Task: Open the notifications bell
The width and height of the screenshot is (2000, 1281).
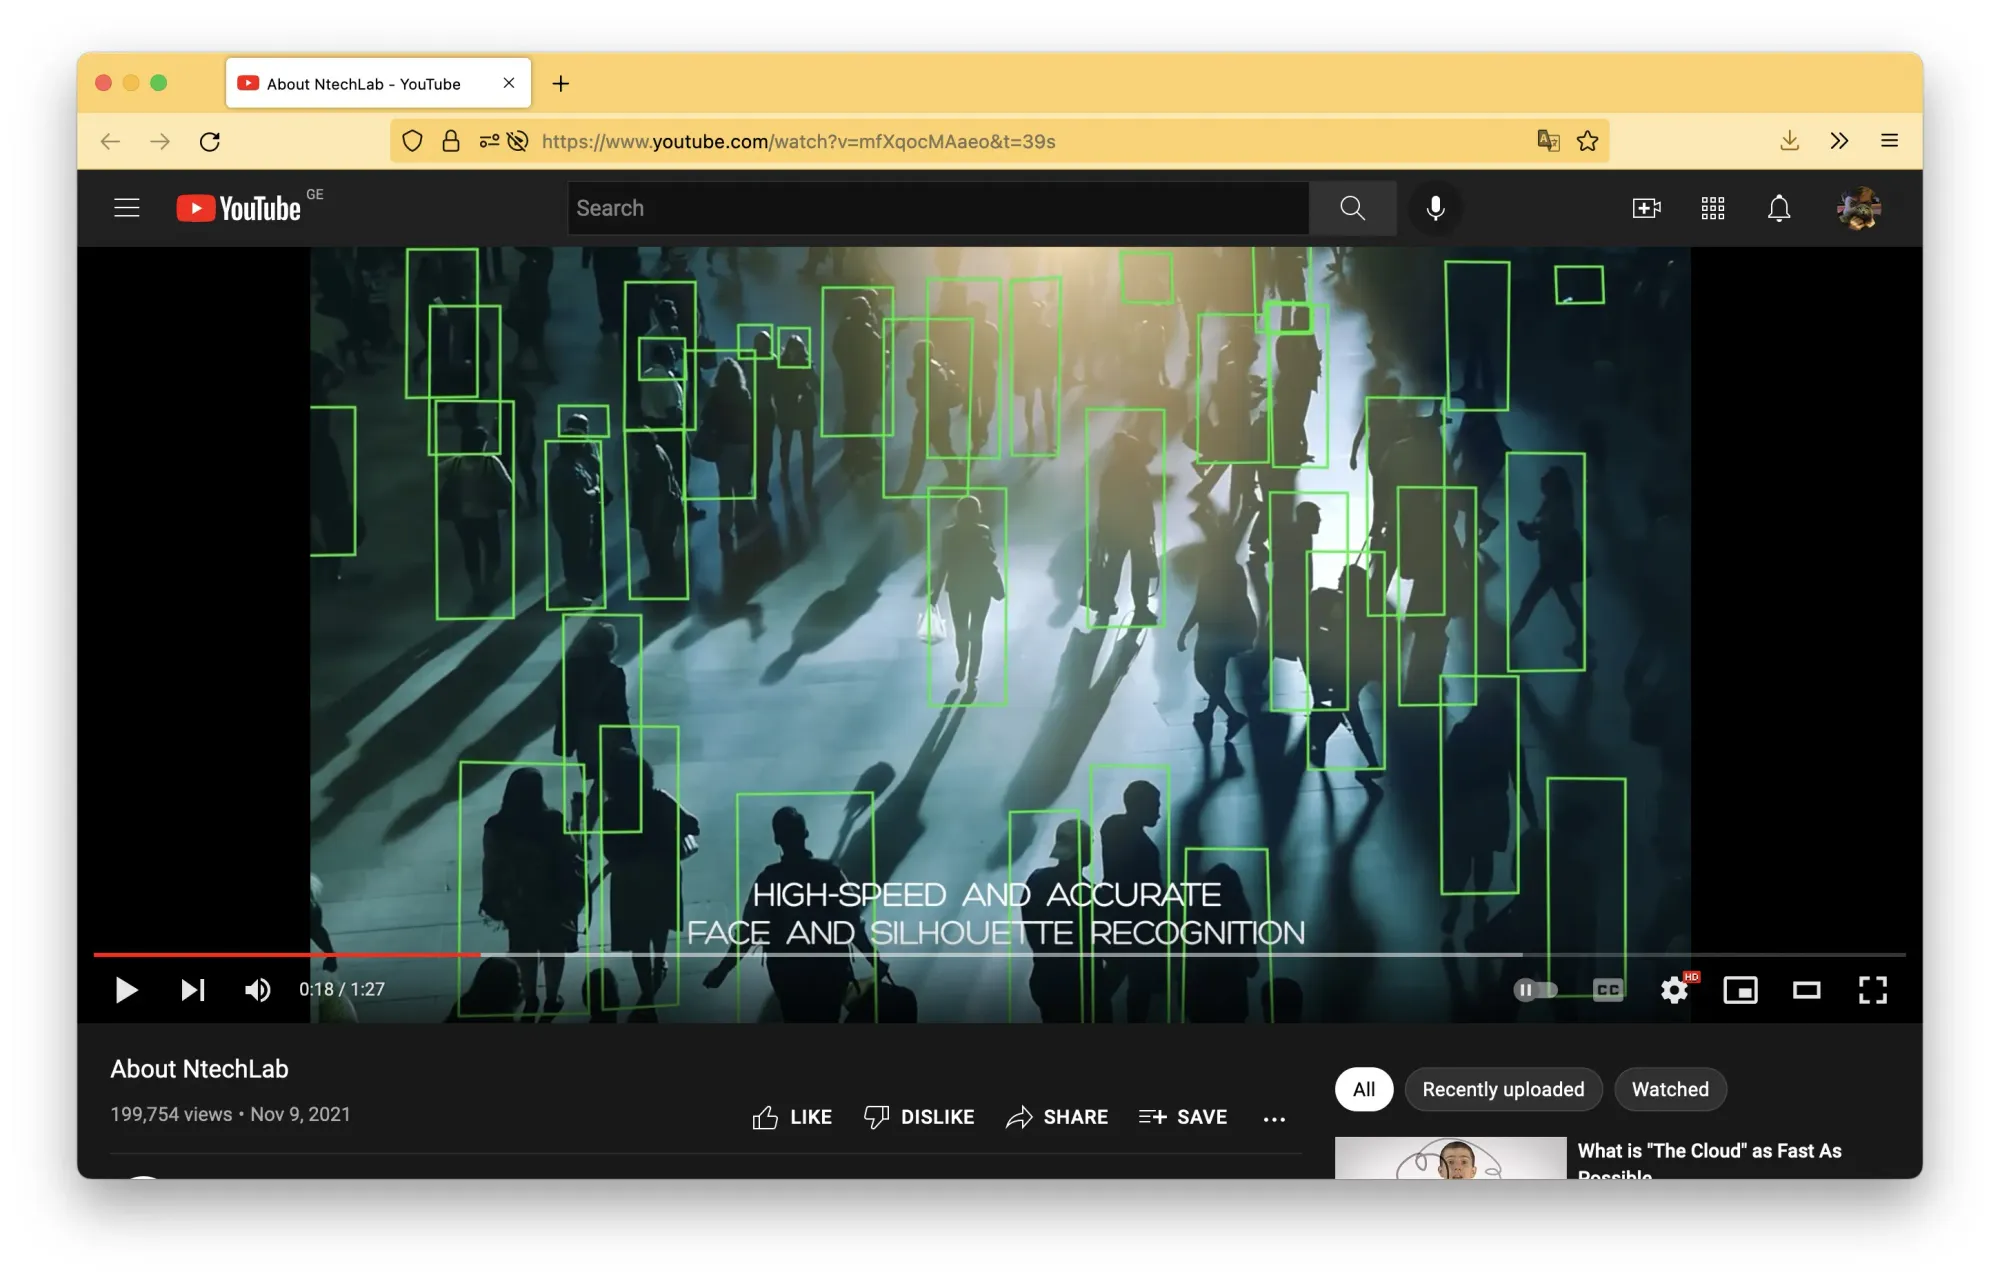Action: [1779, 208]
